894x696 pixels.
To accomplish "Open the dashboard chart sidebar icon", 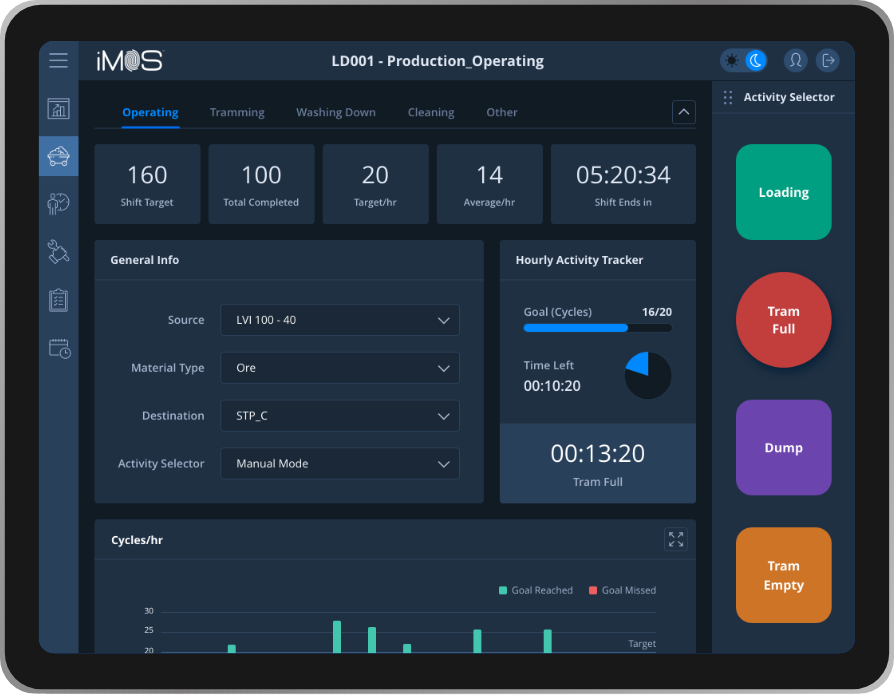I will click(59, 109).
